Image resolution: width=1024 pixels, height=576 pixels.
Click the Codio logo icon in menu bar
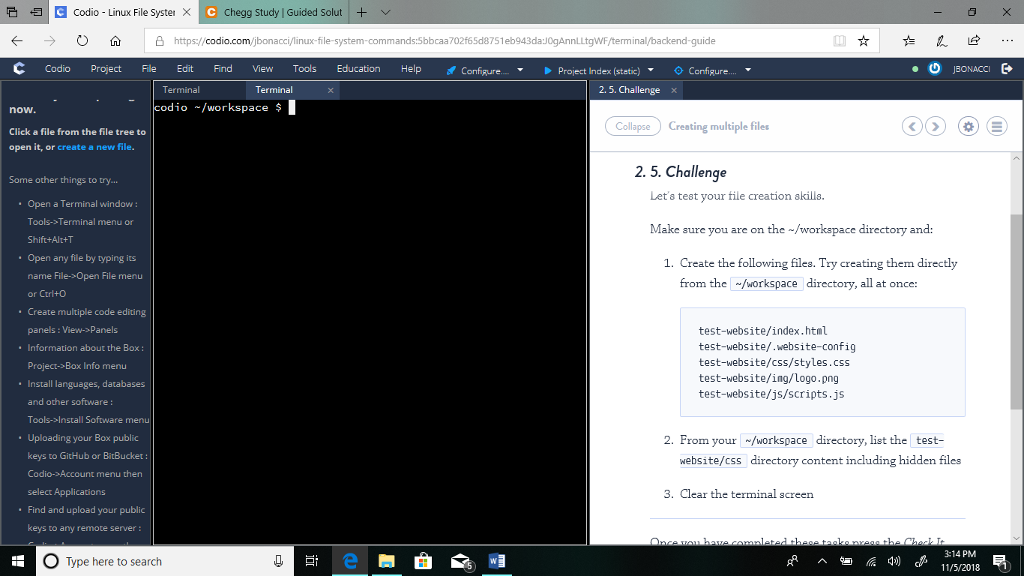(x=19, y=69)
